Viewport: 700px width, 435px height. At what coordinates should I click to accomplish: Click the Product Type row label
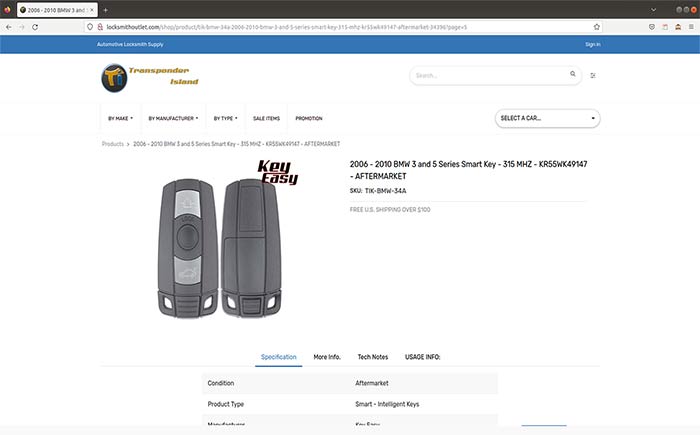pos(225,404)
